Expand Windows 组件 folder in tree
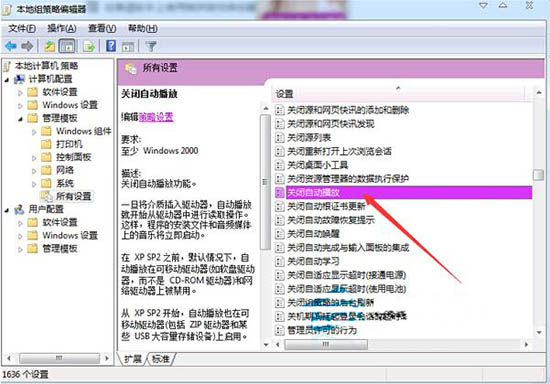Viewport: 550px width, 384px height. click(34, 132)
